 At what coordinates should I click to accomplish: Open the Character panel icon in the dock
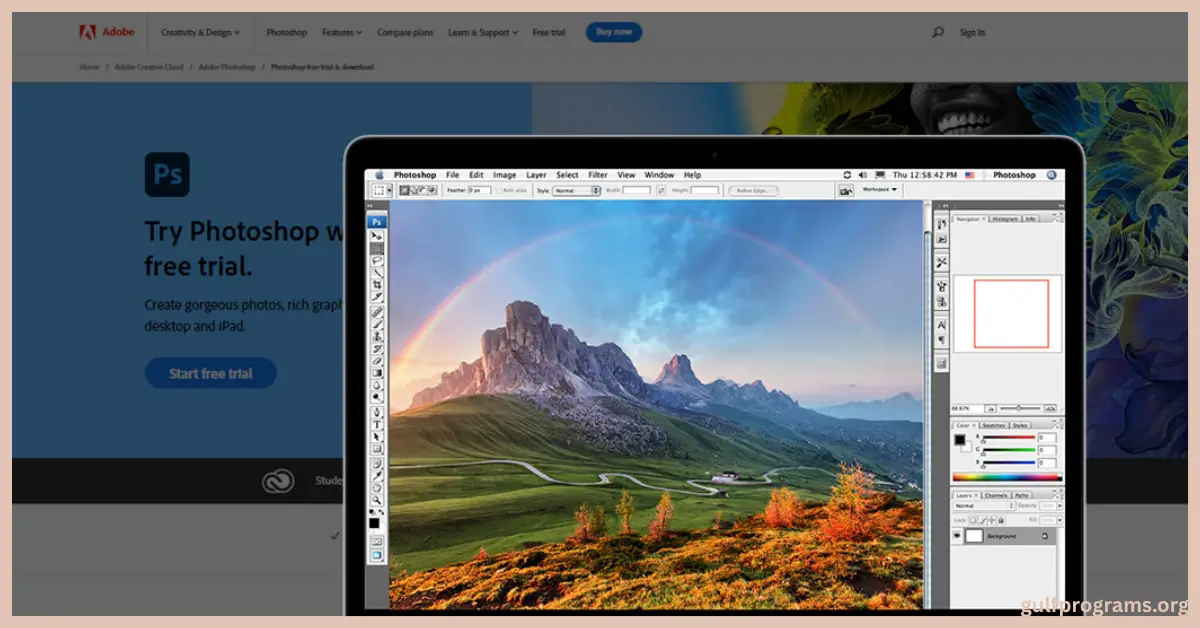point(941,325)
